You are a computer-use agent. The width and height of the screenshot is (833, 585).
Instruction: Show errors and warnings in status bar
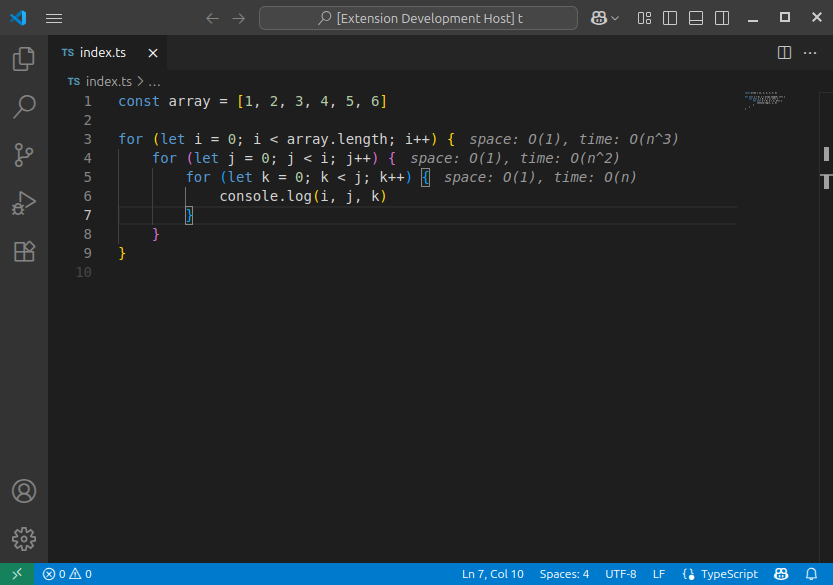[67, 574]
